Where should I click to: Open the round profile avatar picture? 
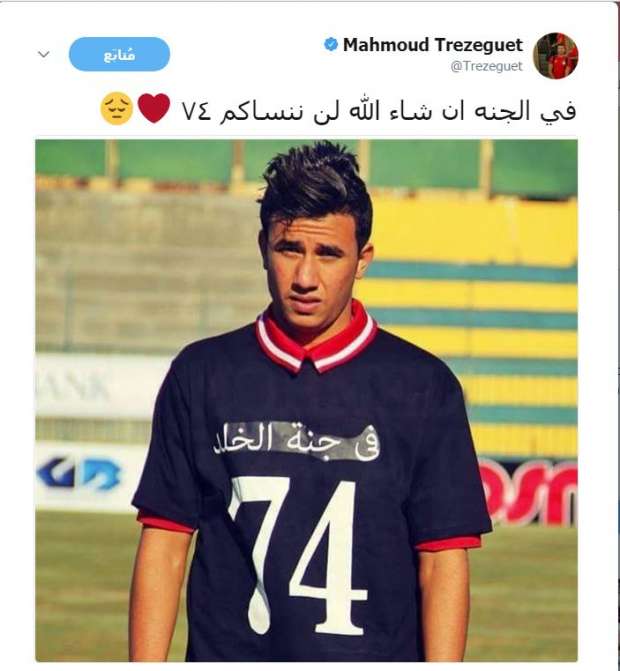tap(555, 56)
